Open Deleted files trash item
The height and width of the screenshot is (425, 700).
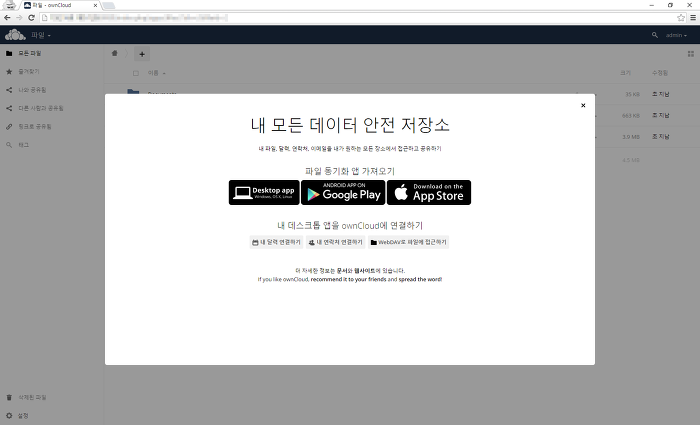(52, 397)
